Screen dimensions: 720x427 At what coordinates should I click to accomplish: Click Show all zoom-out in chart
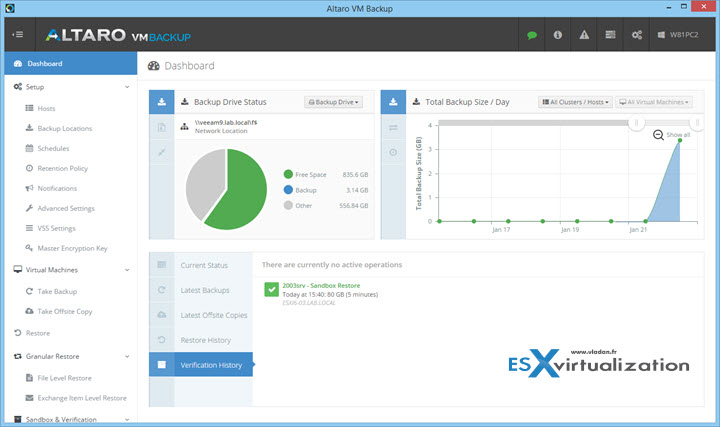672,135
